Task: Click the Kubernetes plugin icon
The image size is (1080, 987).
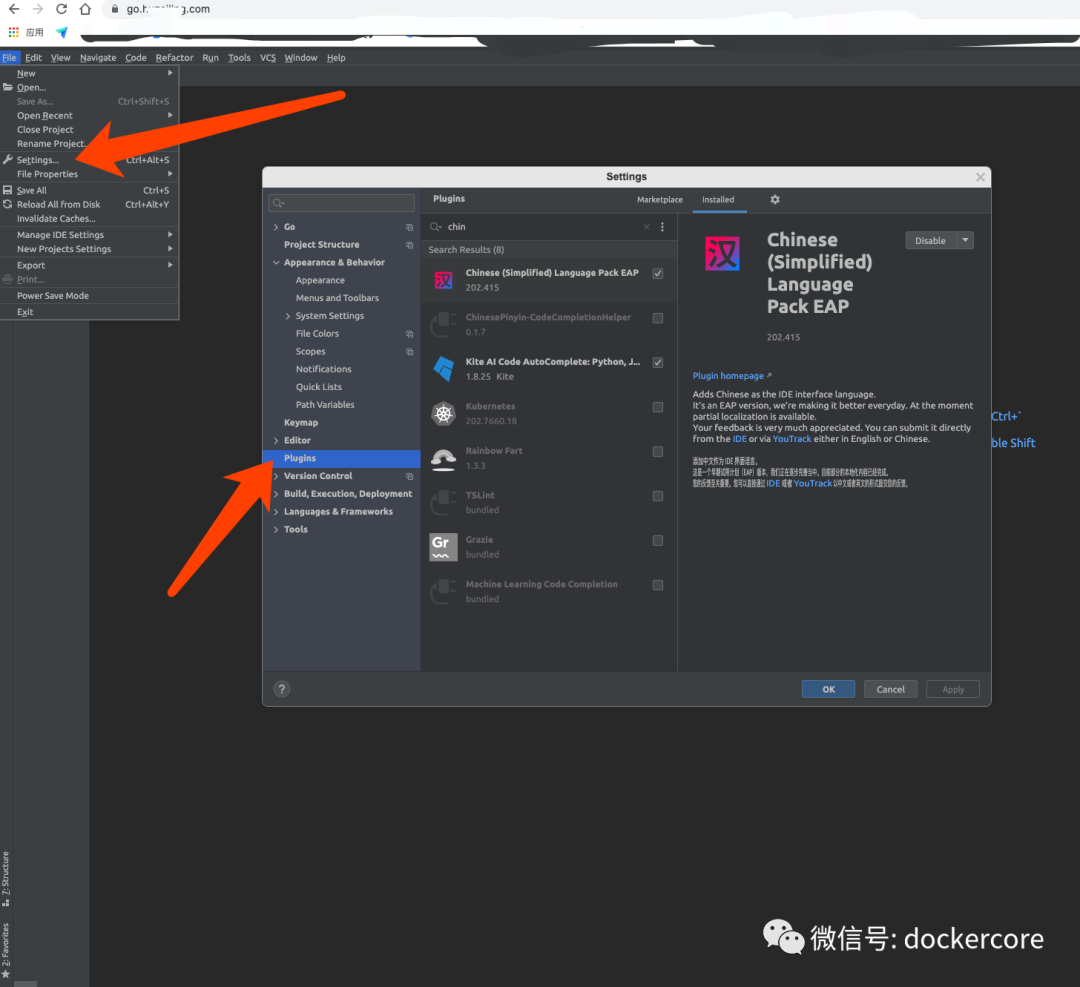Action: [x=444, y=414]
